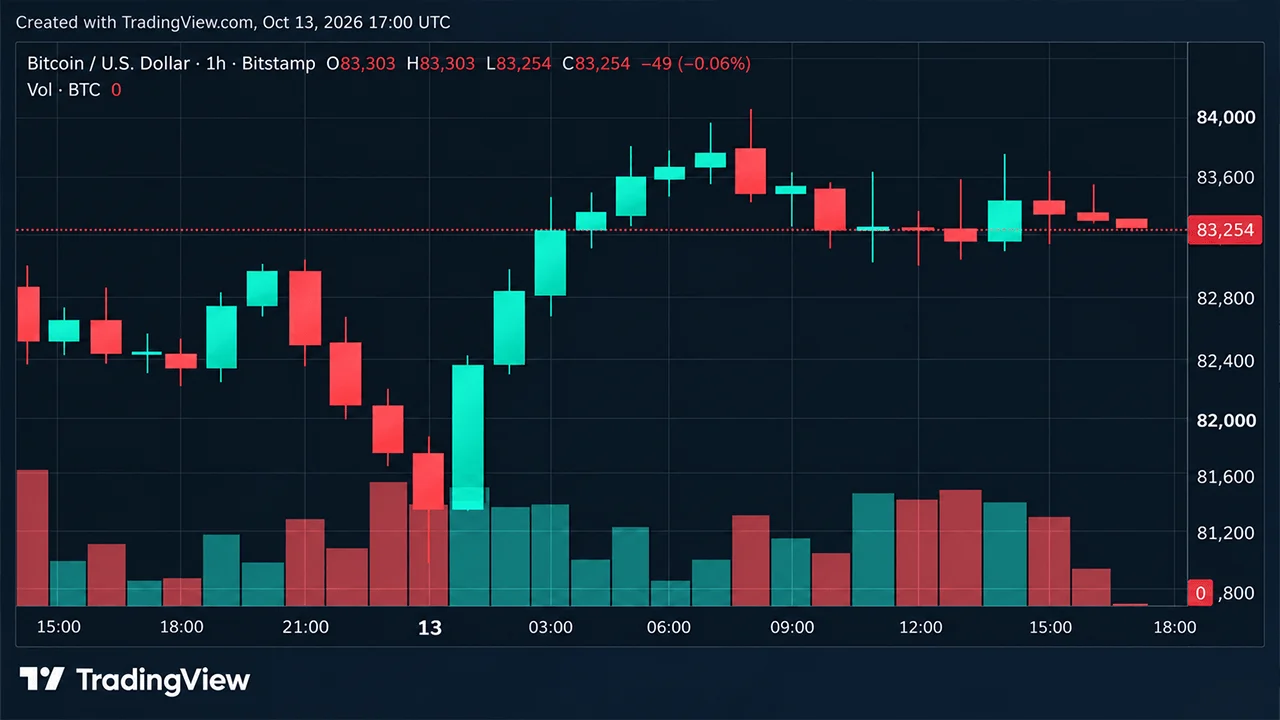
Task: Click the 13 date marker on time axis
Action: coord(429,628)
